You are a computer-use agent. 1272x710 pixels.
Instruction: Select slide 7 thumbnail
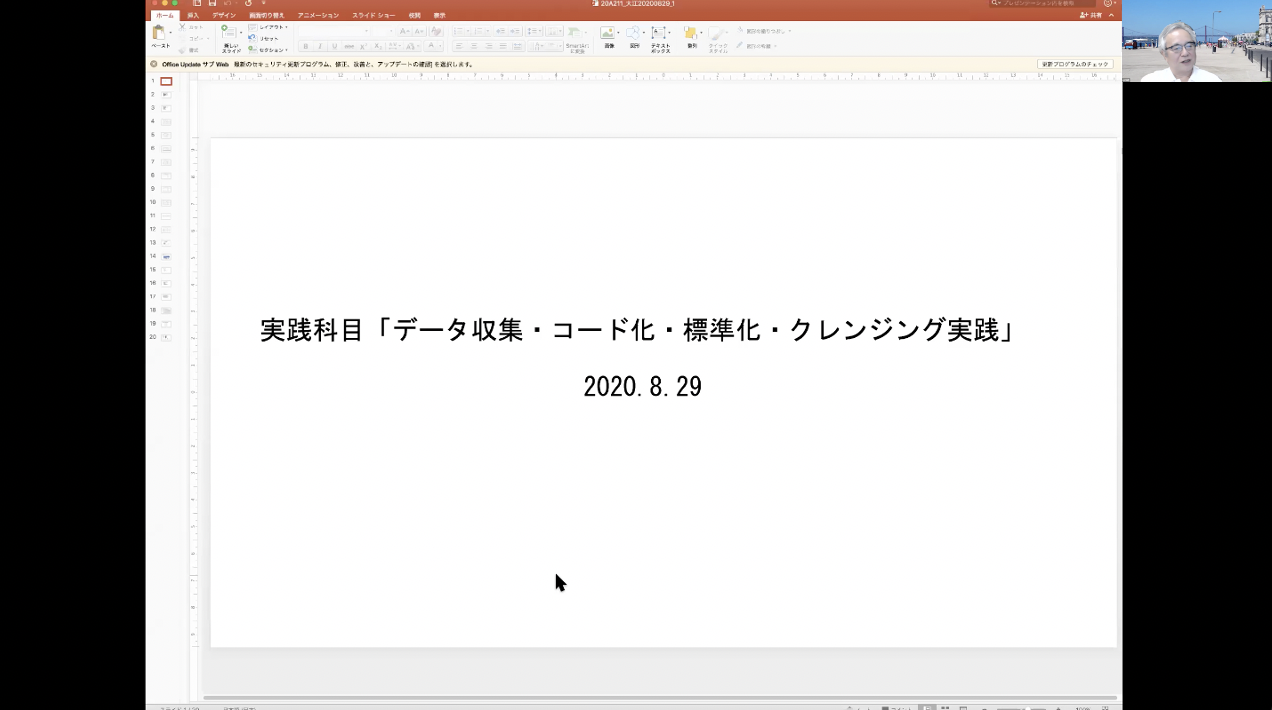click(166, 162)
